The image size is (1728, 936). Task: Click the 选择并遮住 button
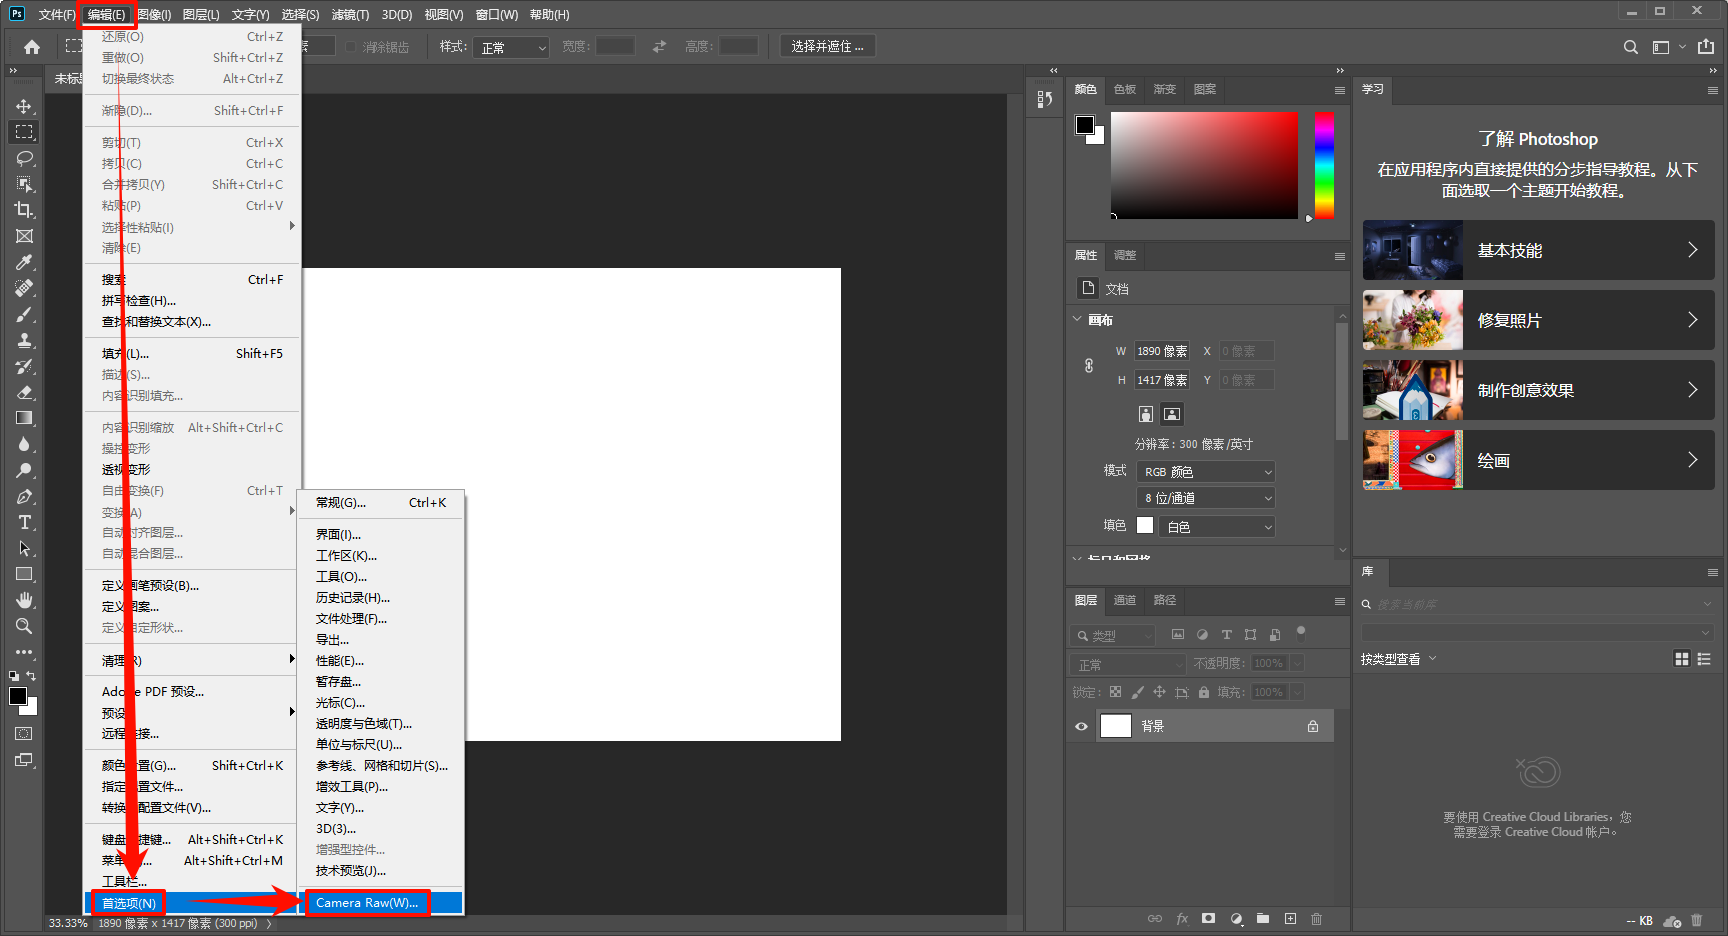(x=827, y=46)
